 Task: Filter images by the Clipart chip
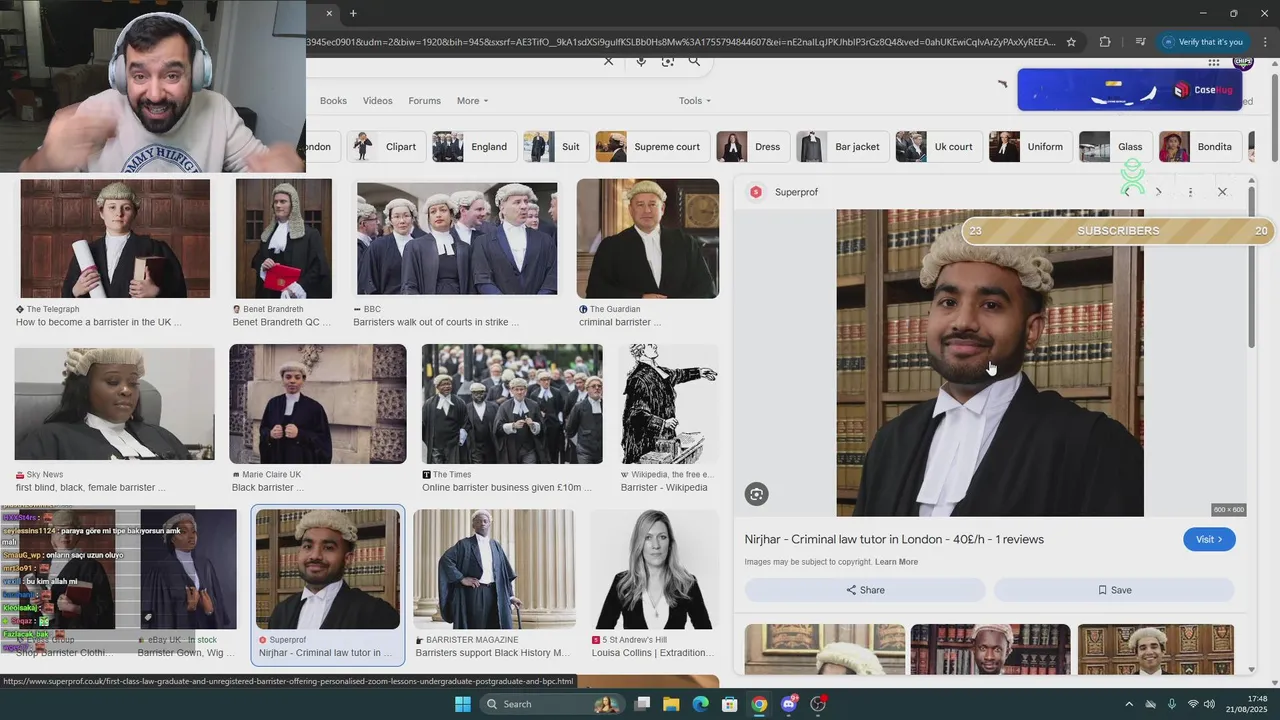(385, 147)
